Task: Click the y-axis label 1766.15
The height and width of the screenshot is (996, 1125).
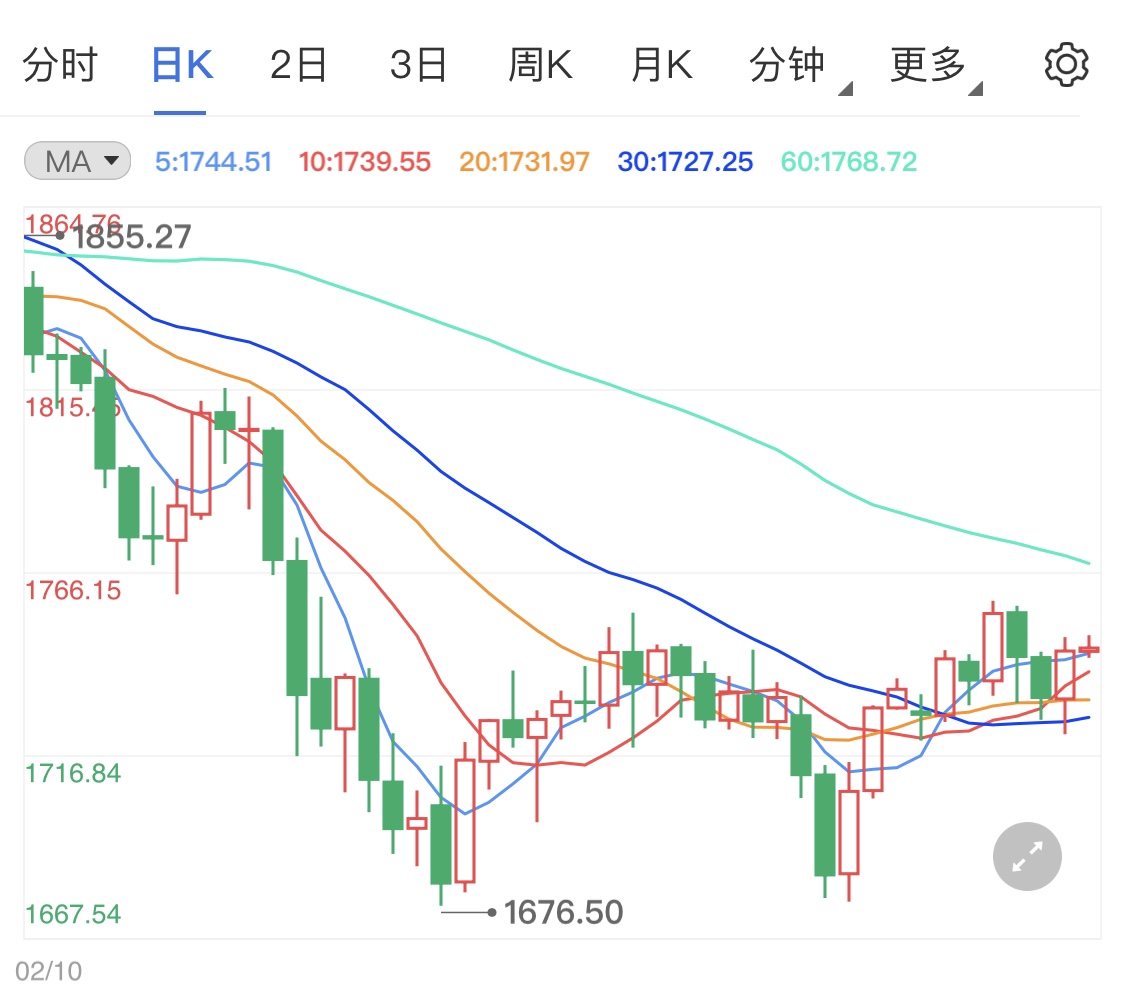Action: [73, 591]
